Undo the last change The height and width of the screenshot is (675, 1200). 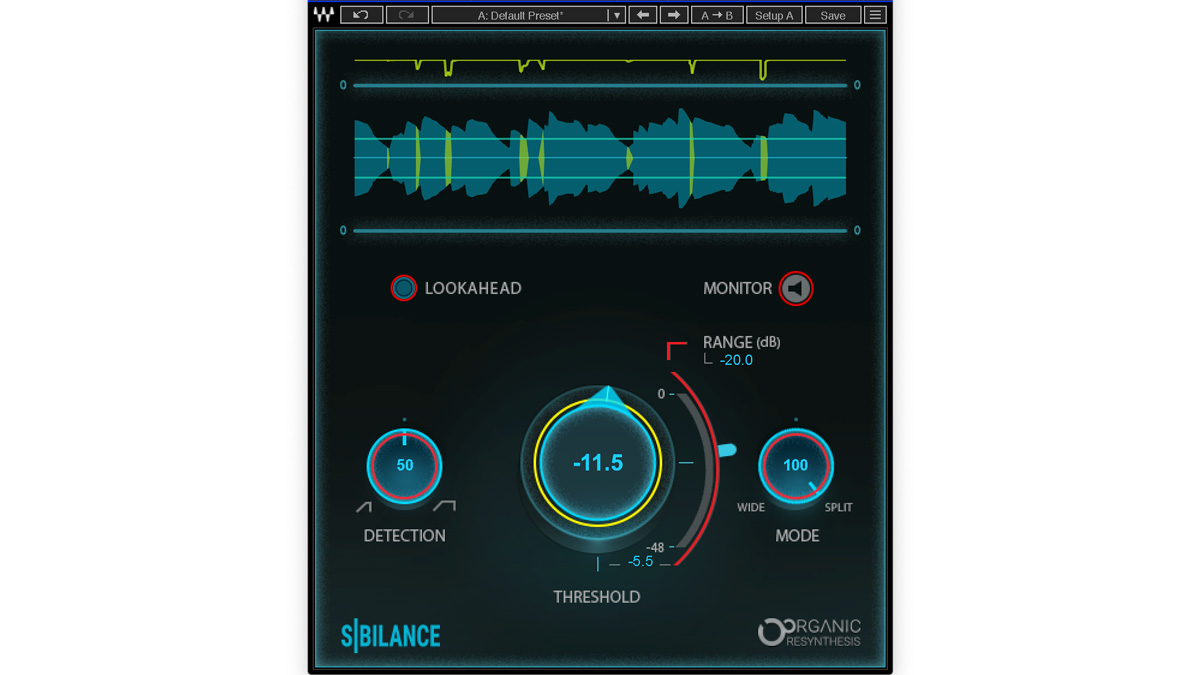point(361,15)
